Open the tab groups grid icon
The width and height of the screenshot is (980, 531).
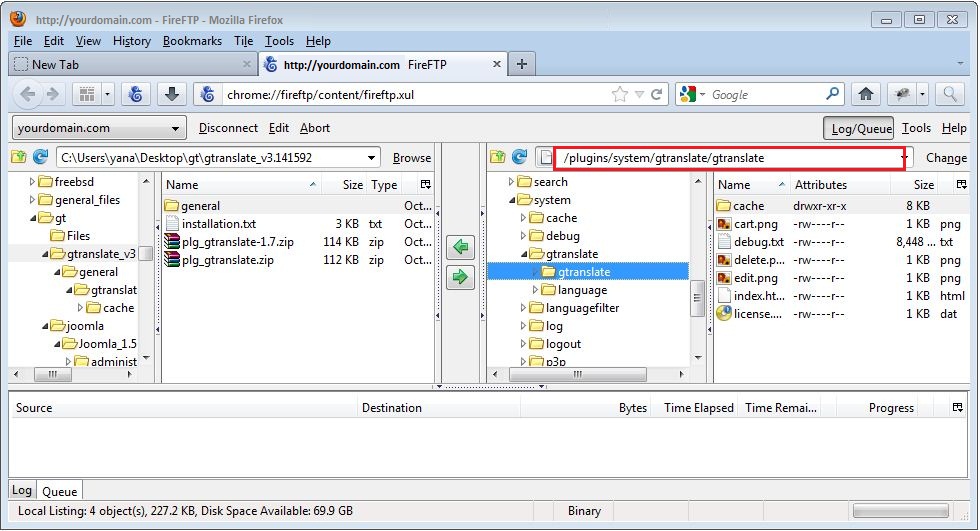87,94
